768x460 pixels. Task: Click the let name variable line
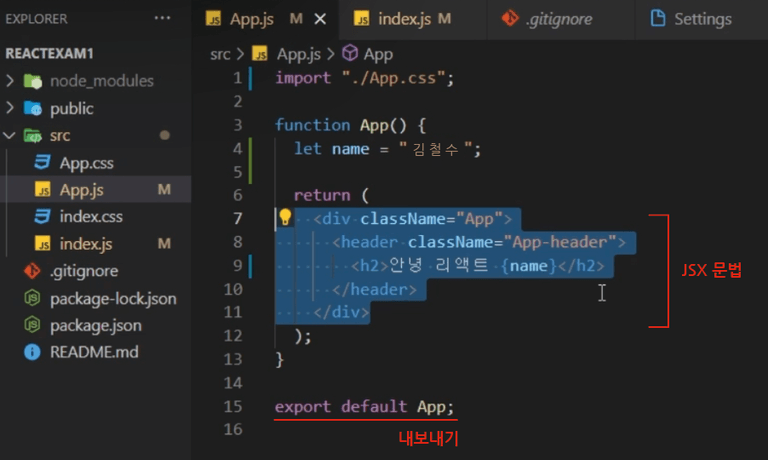click(x=387, y=149)
